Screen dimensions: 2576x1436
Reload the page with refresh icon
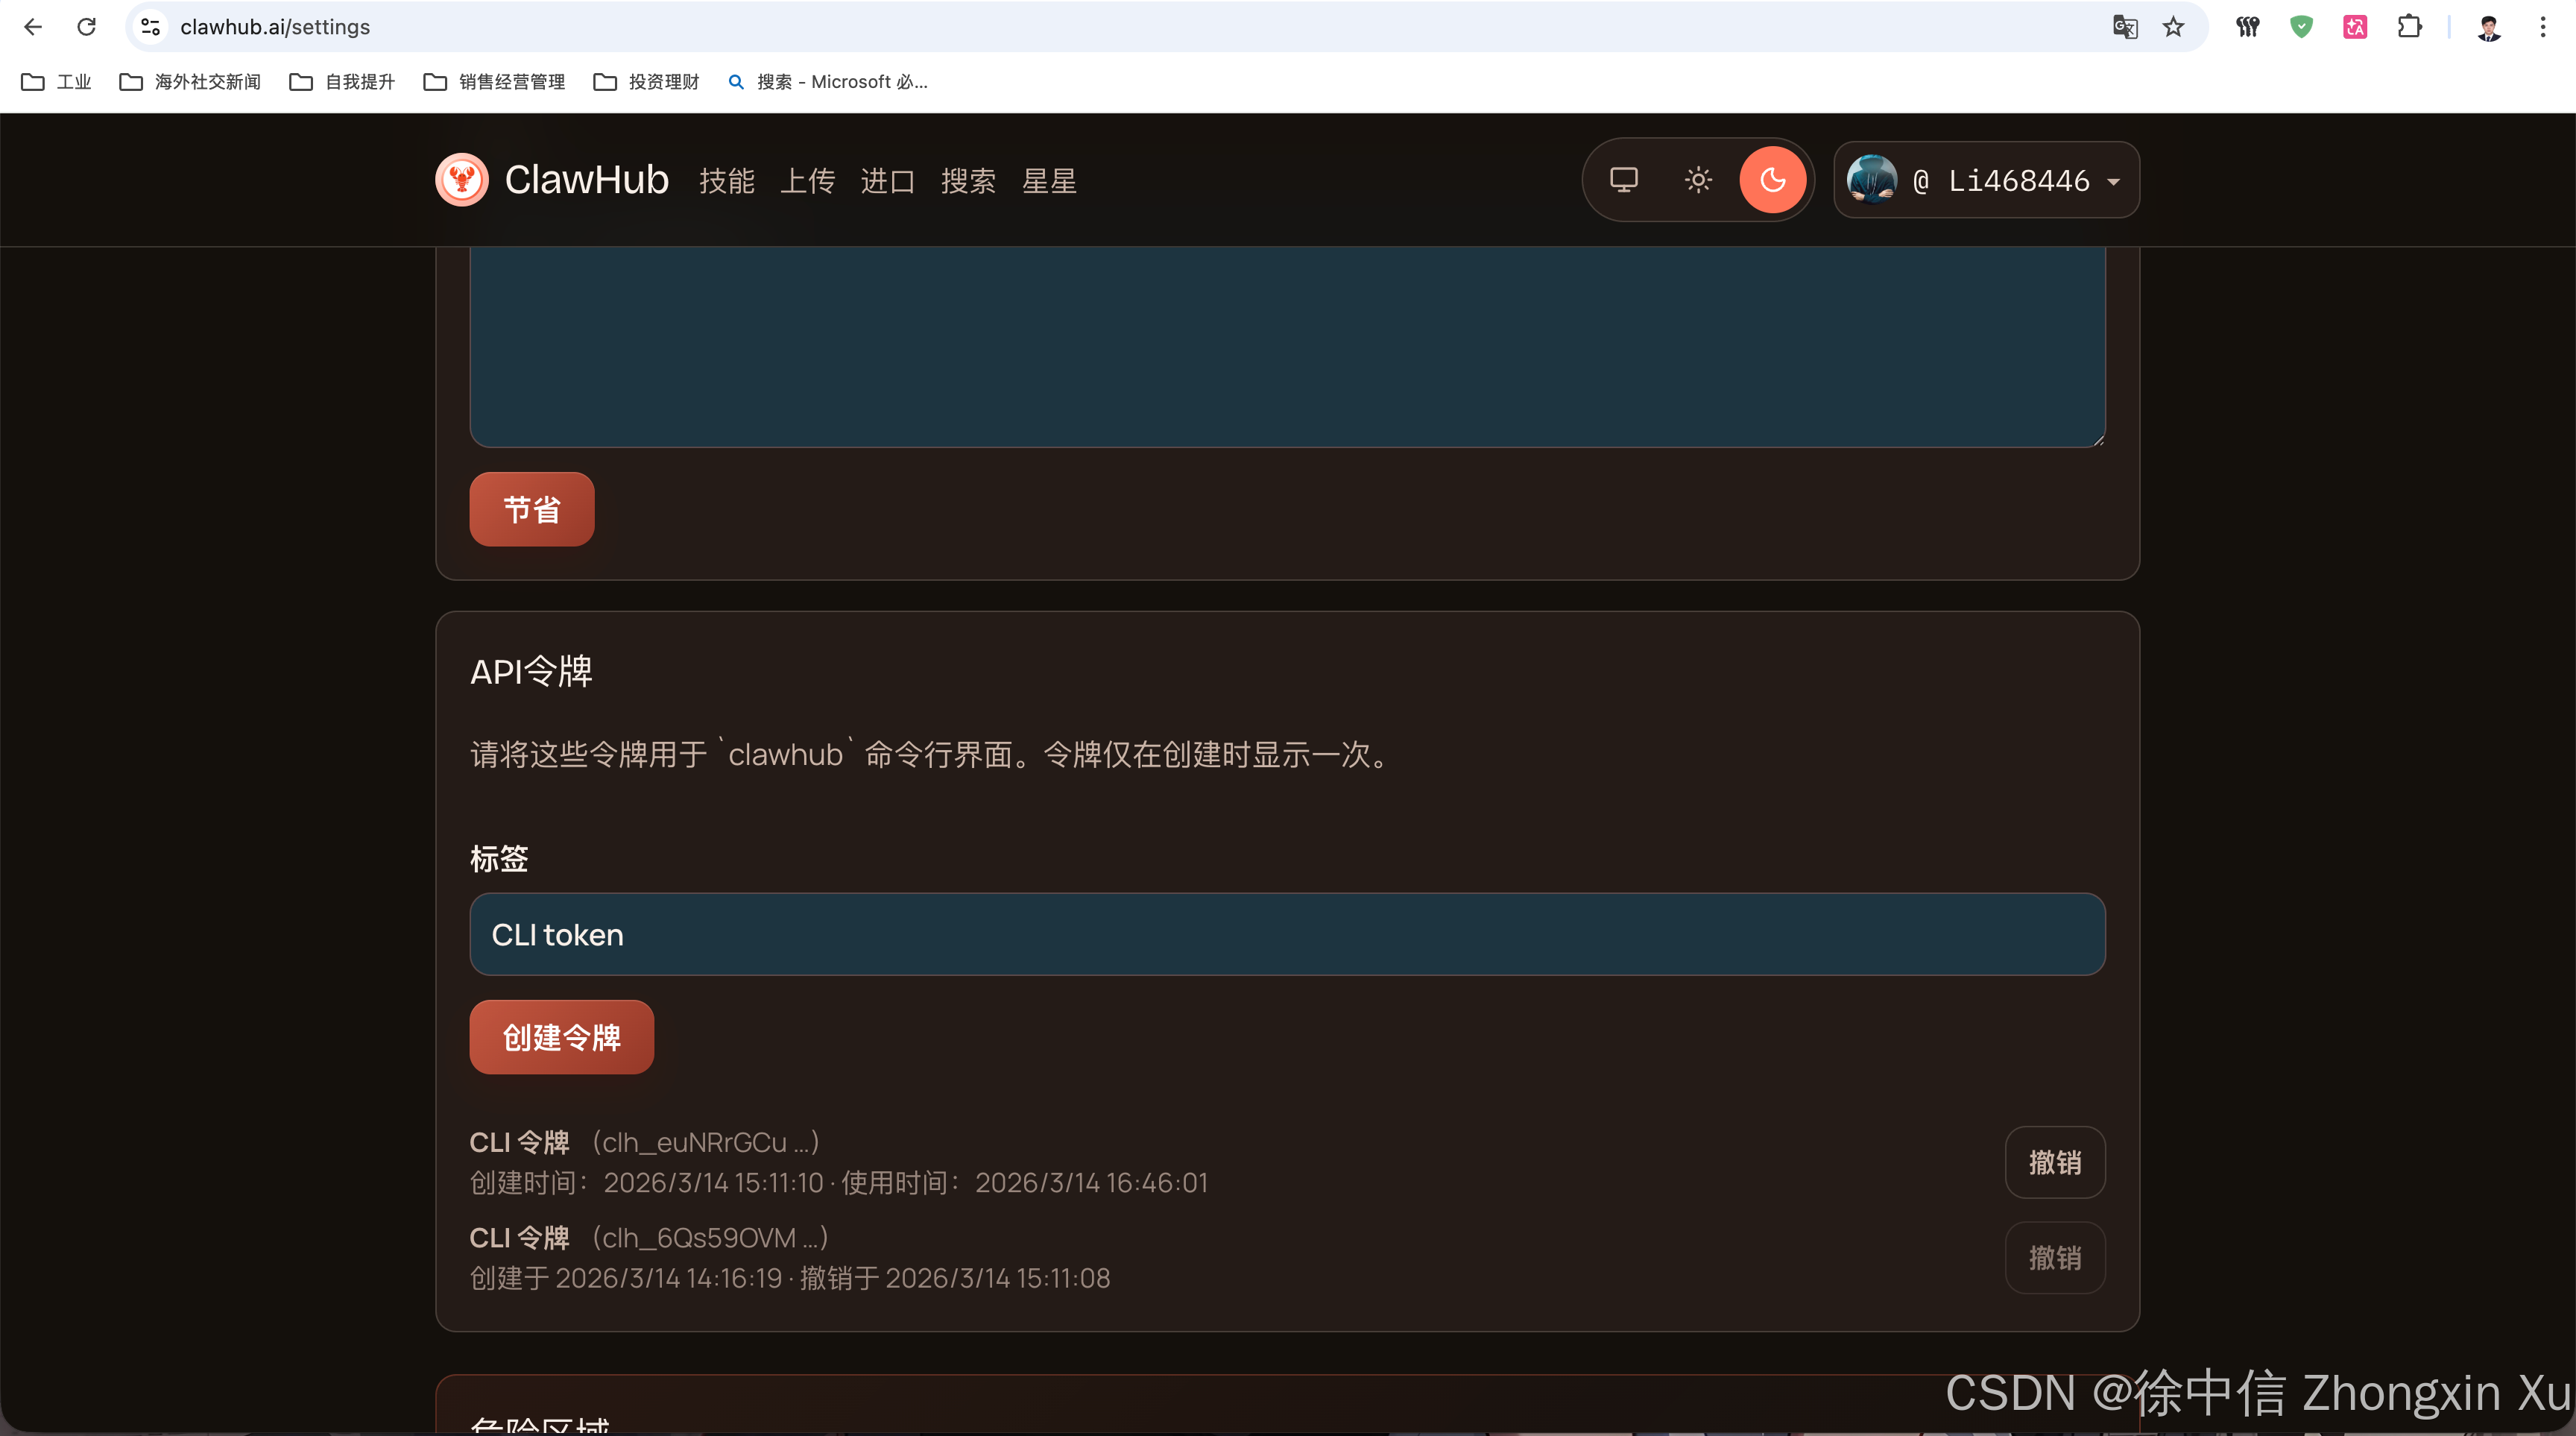tap(87, 27)
